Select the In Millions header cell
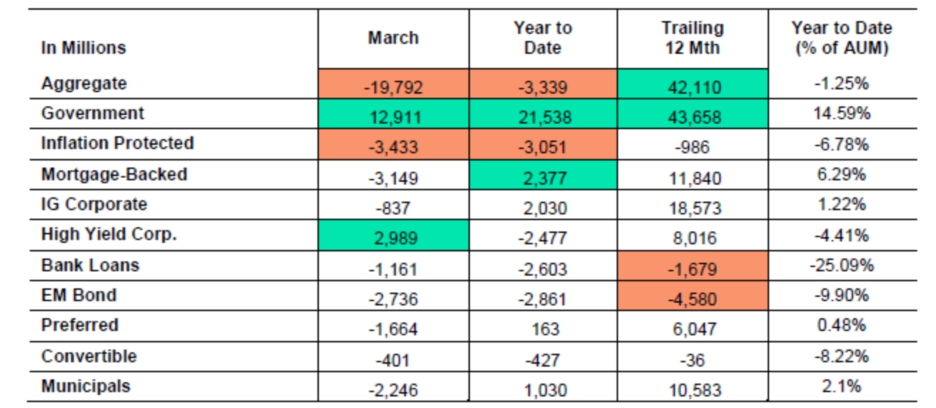Screen dimensions: 936x408 click(x=83, y=47)
